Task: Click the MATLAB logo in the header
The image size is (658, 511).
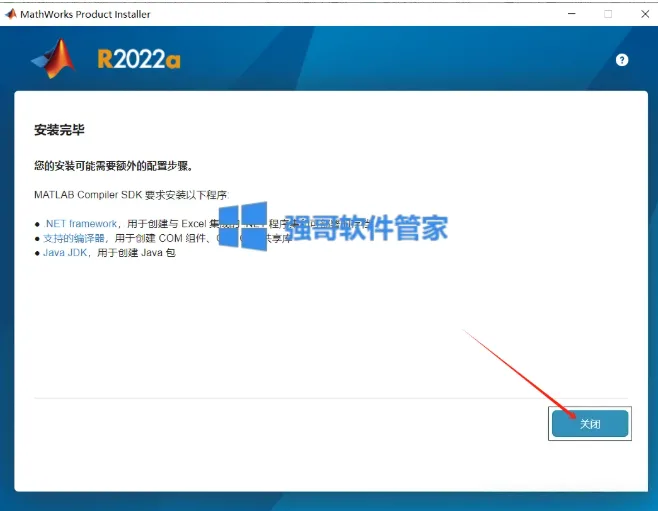Action: [x=55, y=59]
